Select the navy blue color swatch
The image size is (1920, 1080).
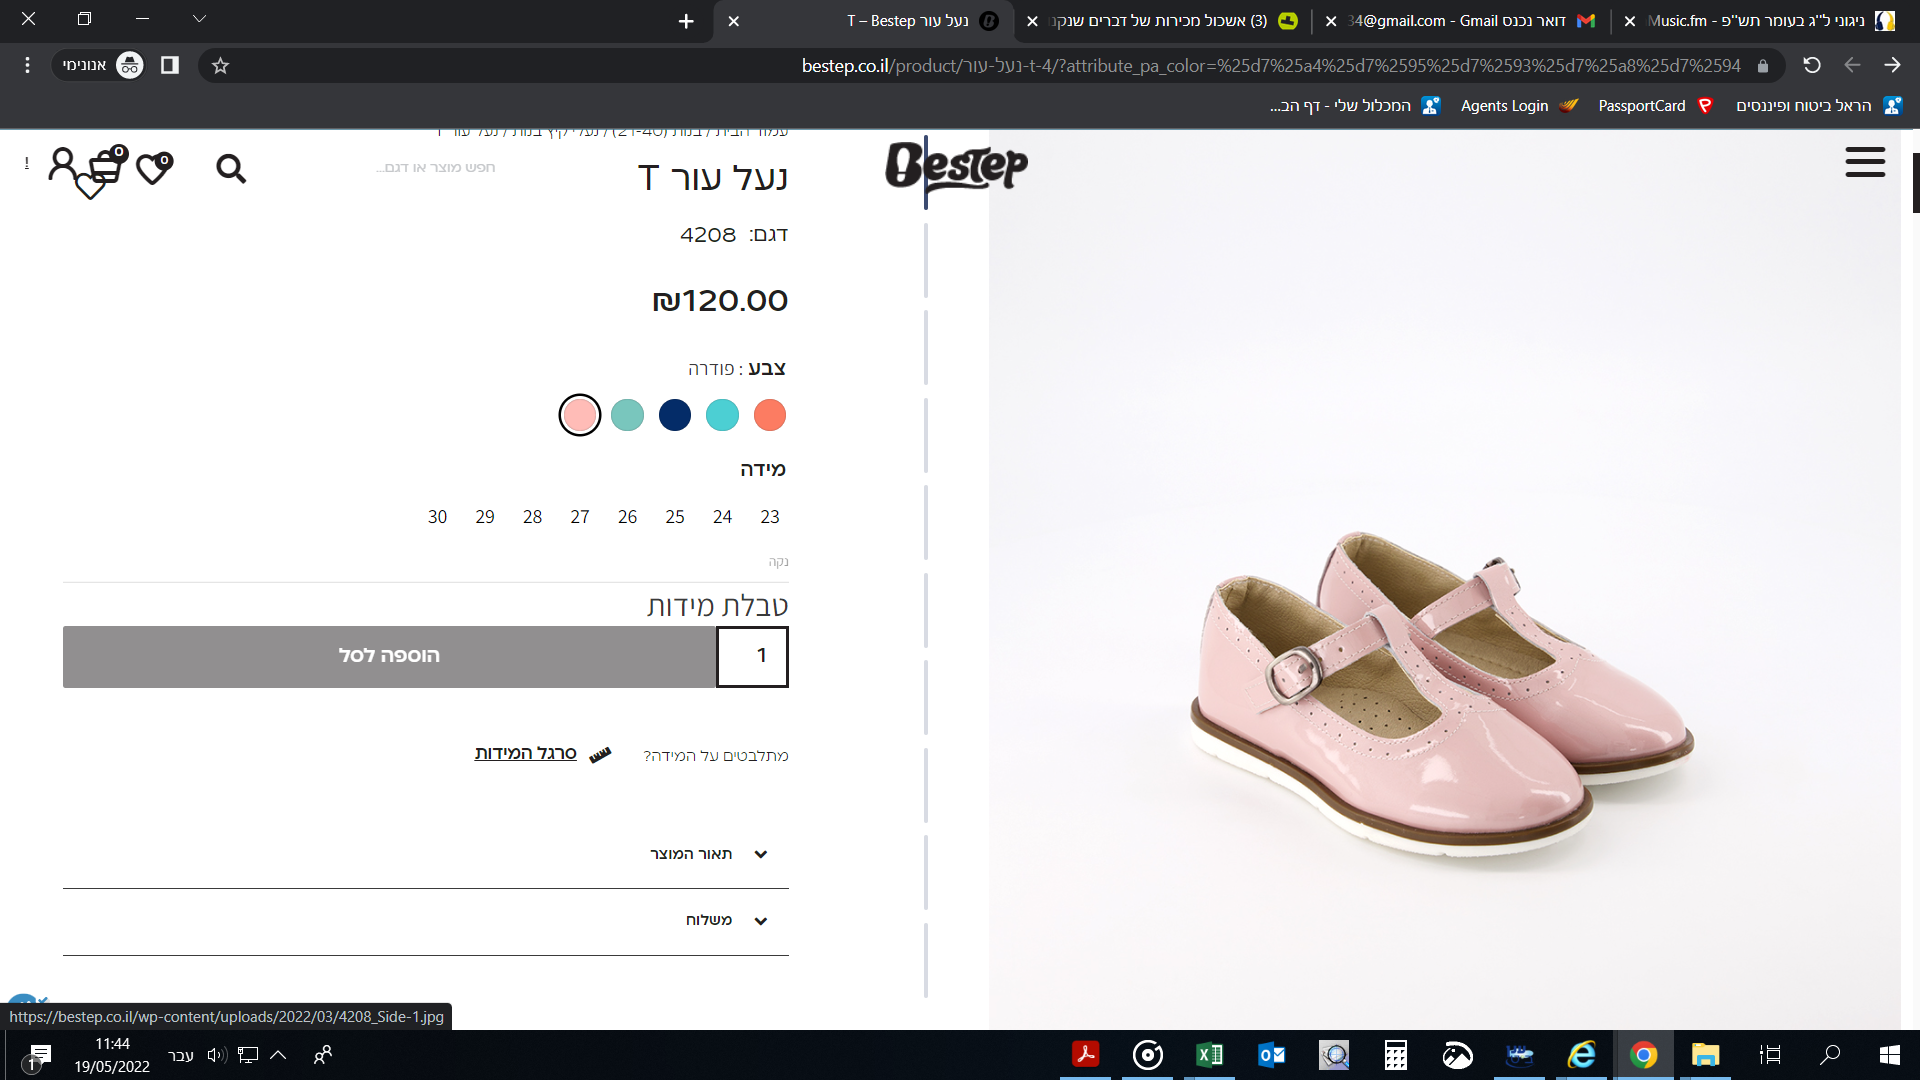(675, 415)
